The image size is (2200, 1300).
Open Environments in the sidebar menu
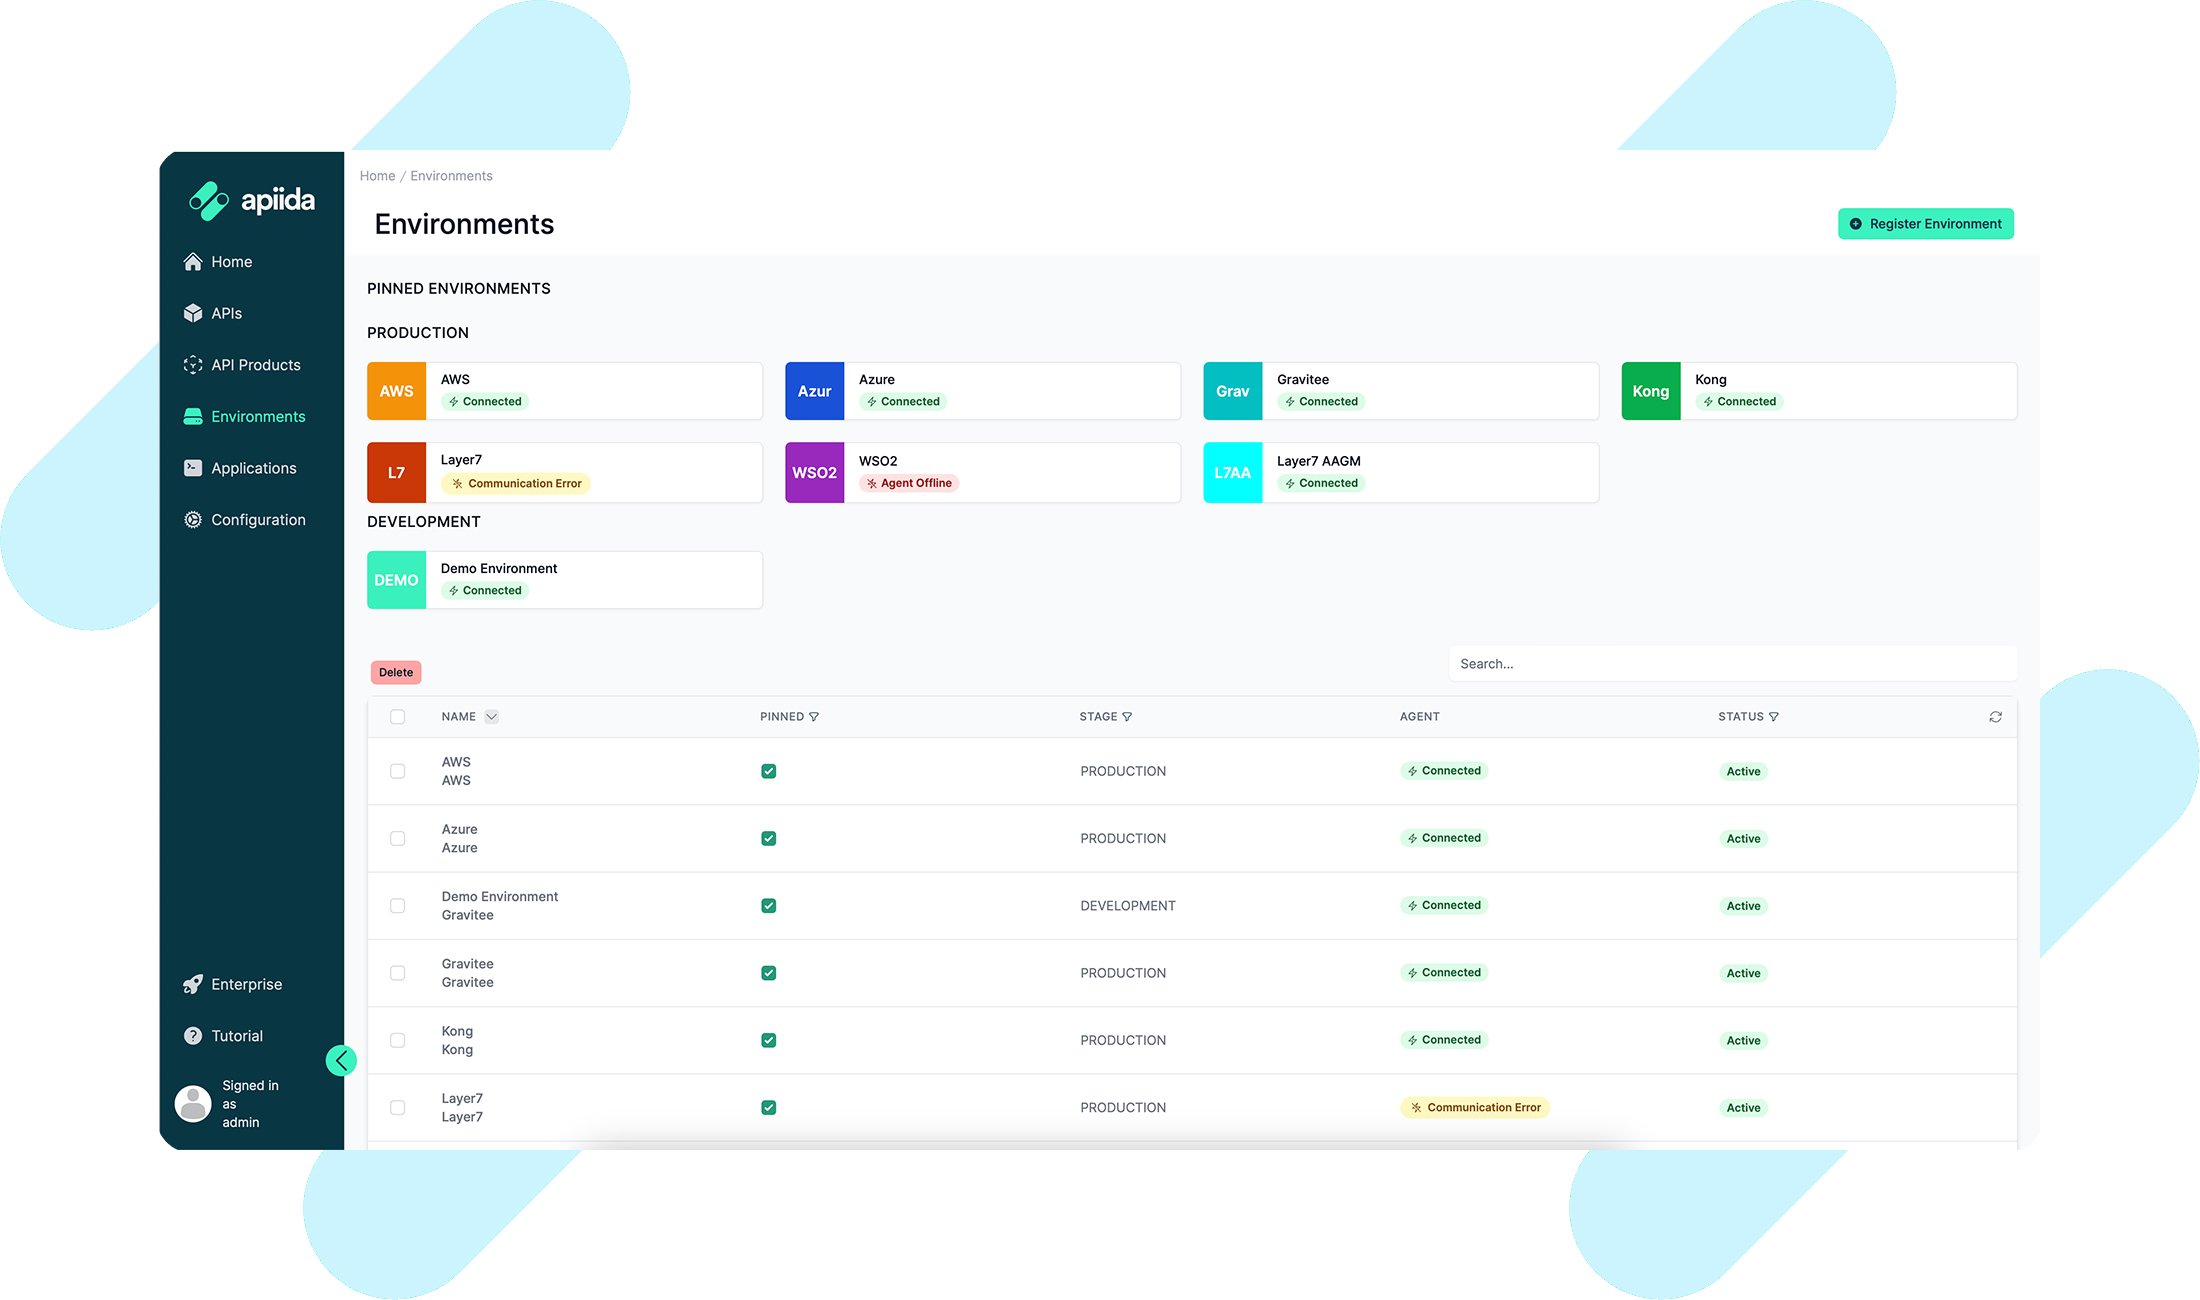pos(257,417)
